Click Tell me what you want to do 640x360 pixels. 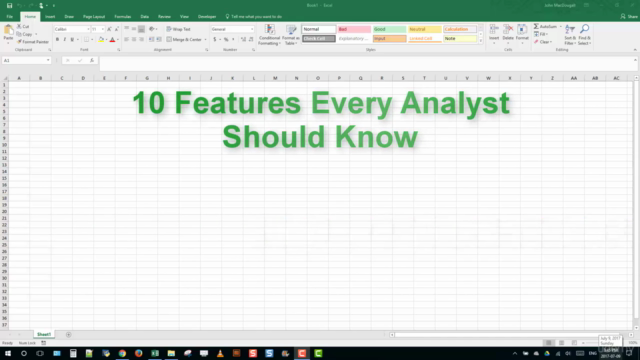(x=253, y=17)
